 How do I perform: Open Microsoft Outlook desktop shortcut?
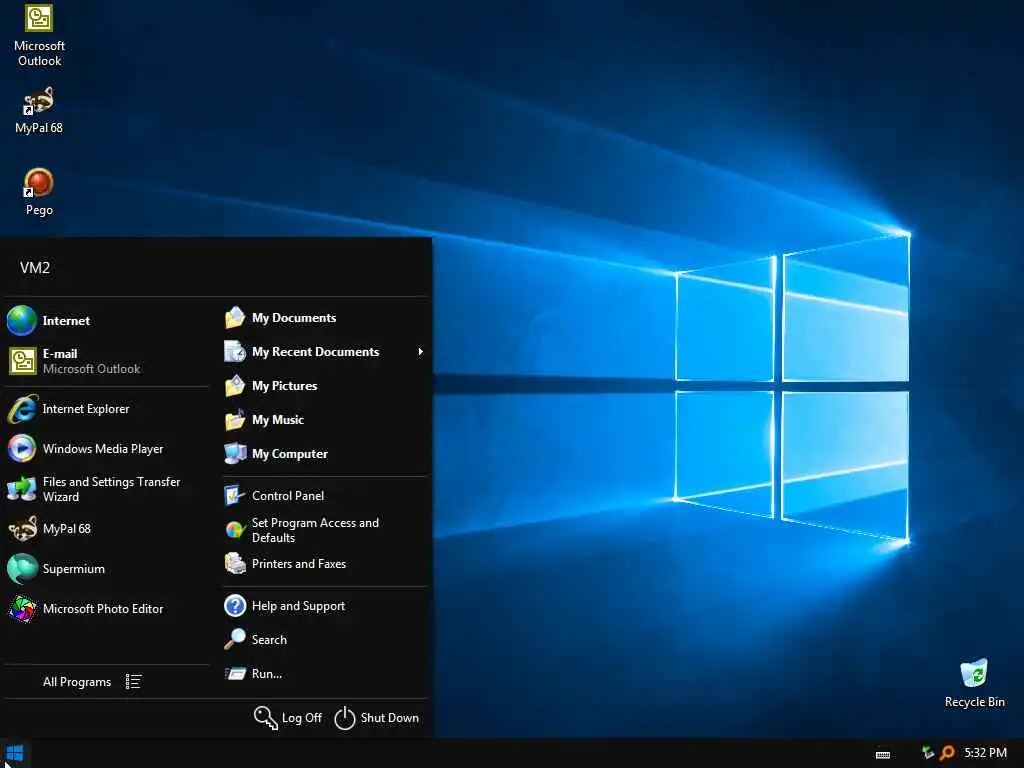(39, 34)
